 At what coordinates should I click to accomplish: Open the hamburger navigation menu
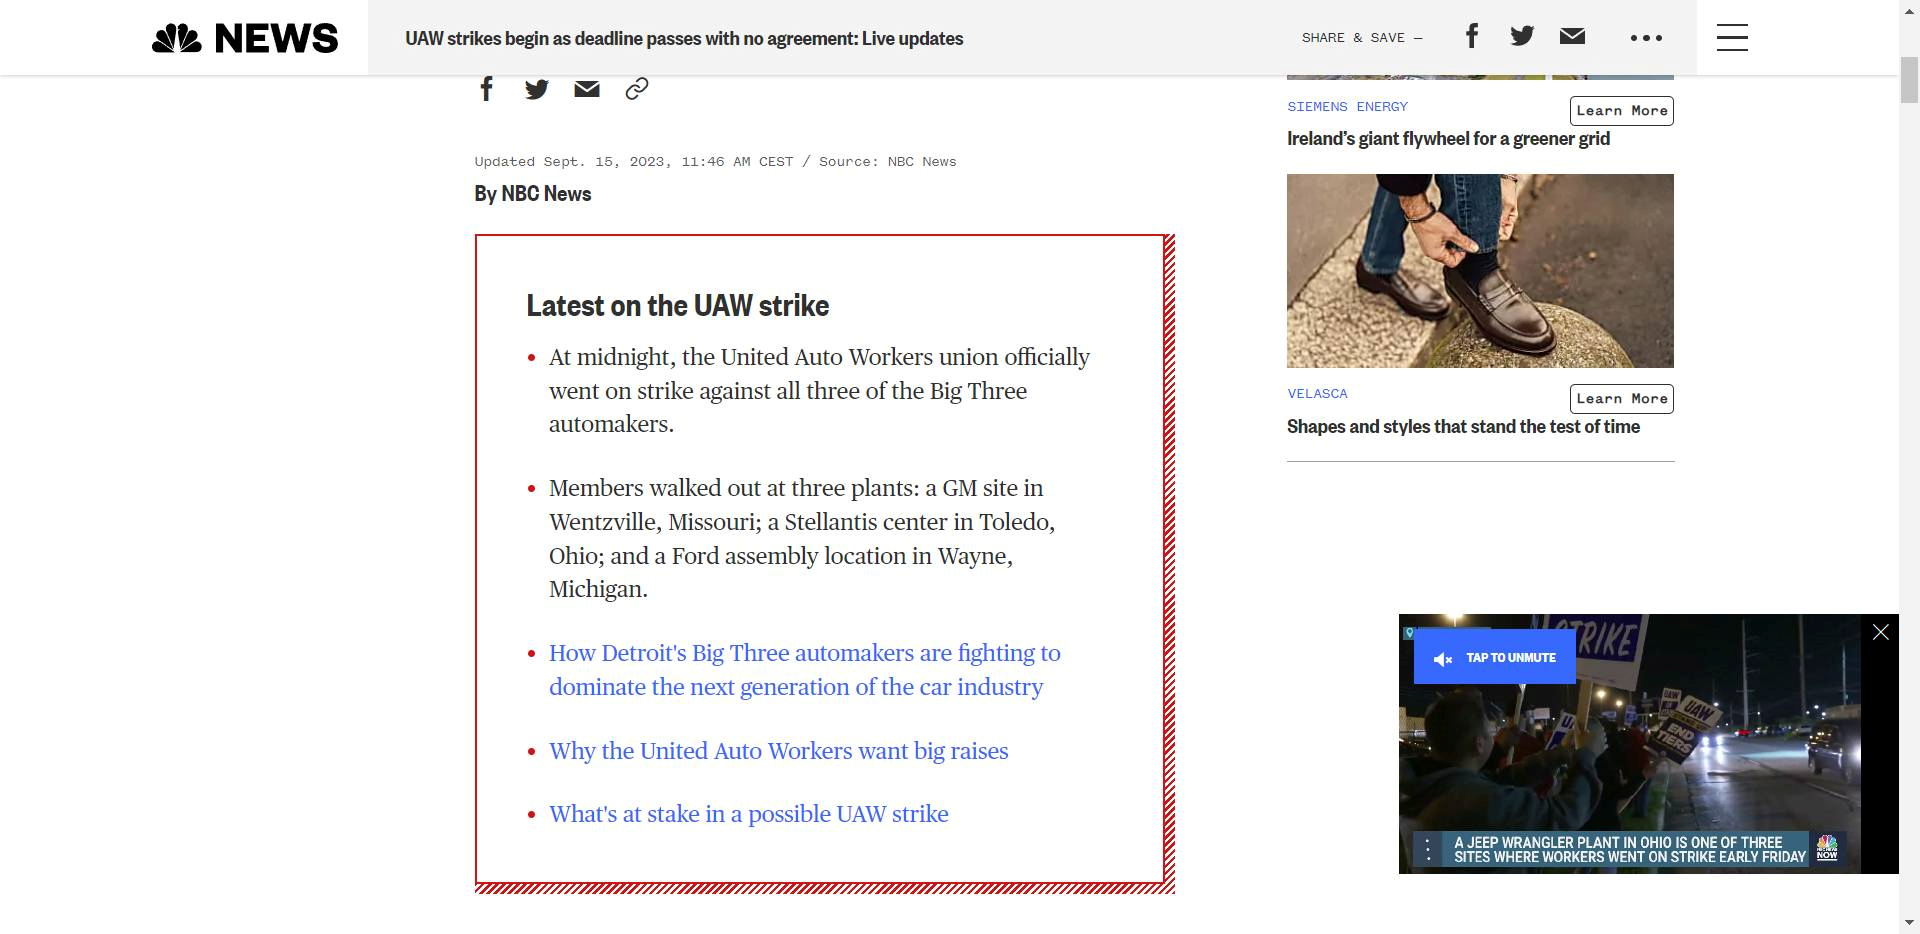[x=1732, y=38]
